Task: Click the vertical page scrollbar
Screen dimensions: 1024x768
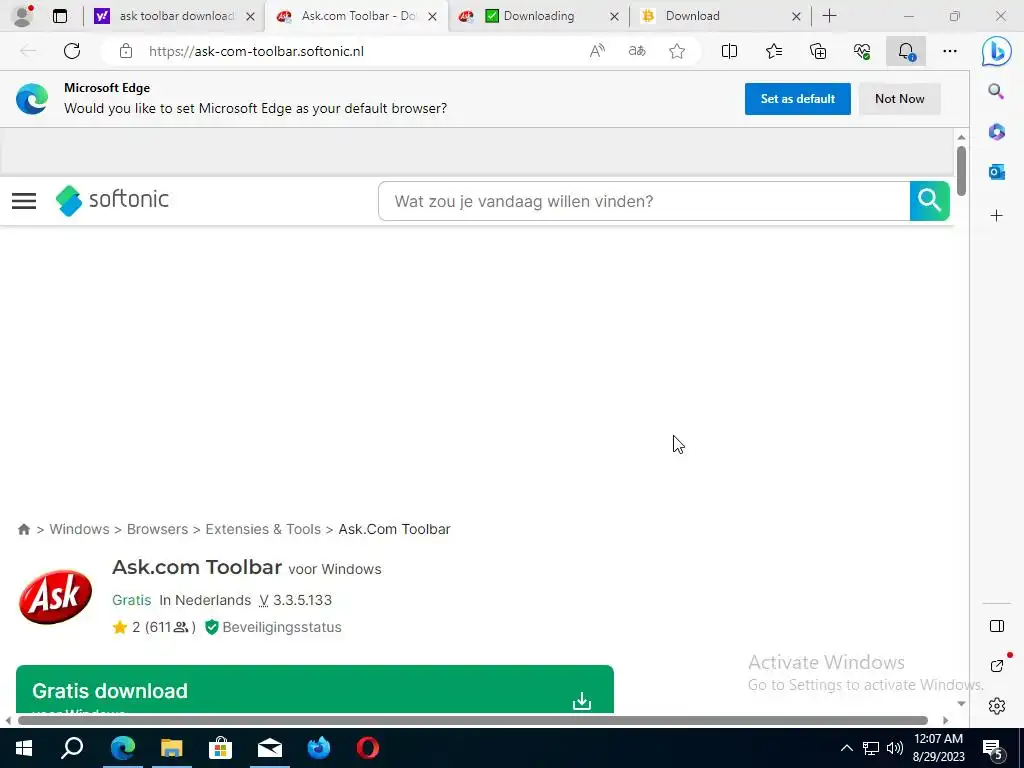Action: [x=961, y=170]
